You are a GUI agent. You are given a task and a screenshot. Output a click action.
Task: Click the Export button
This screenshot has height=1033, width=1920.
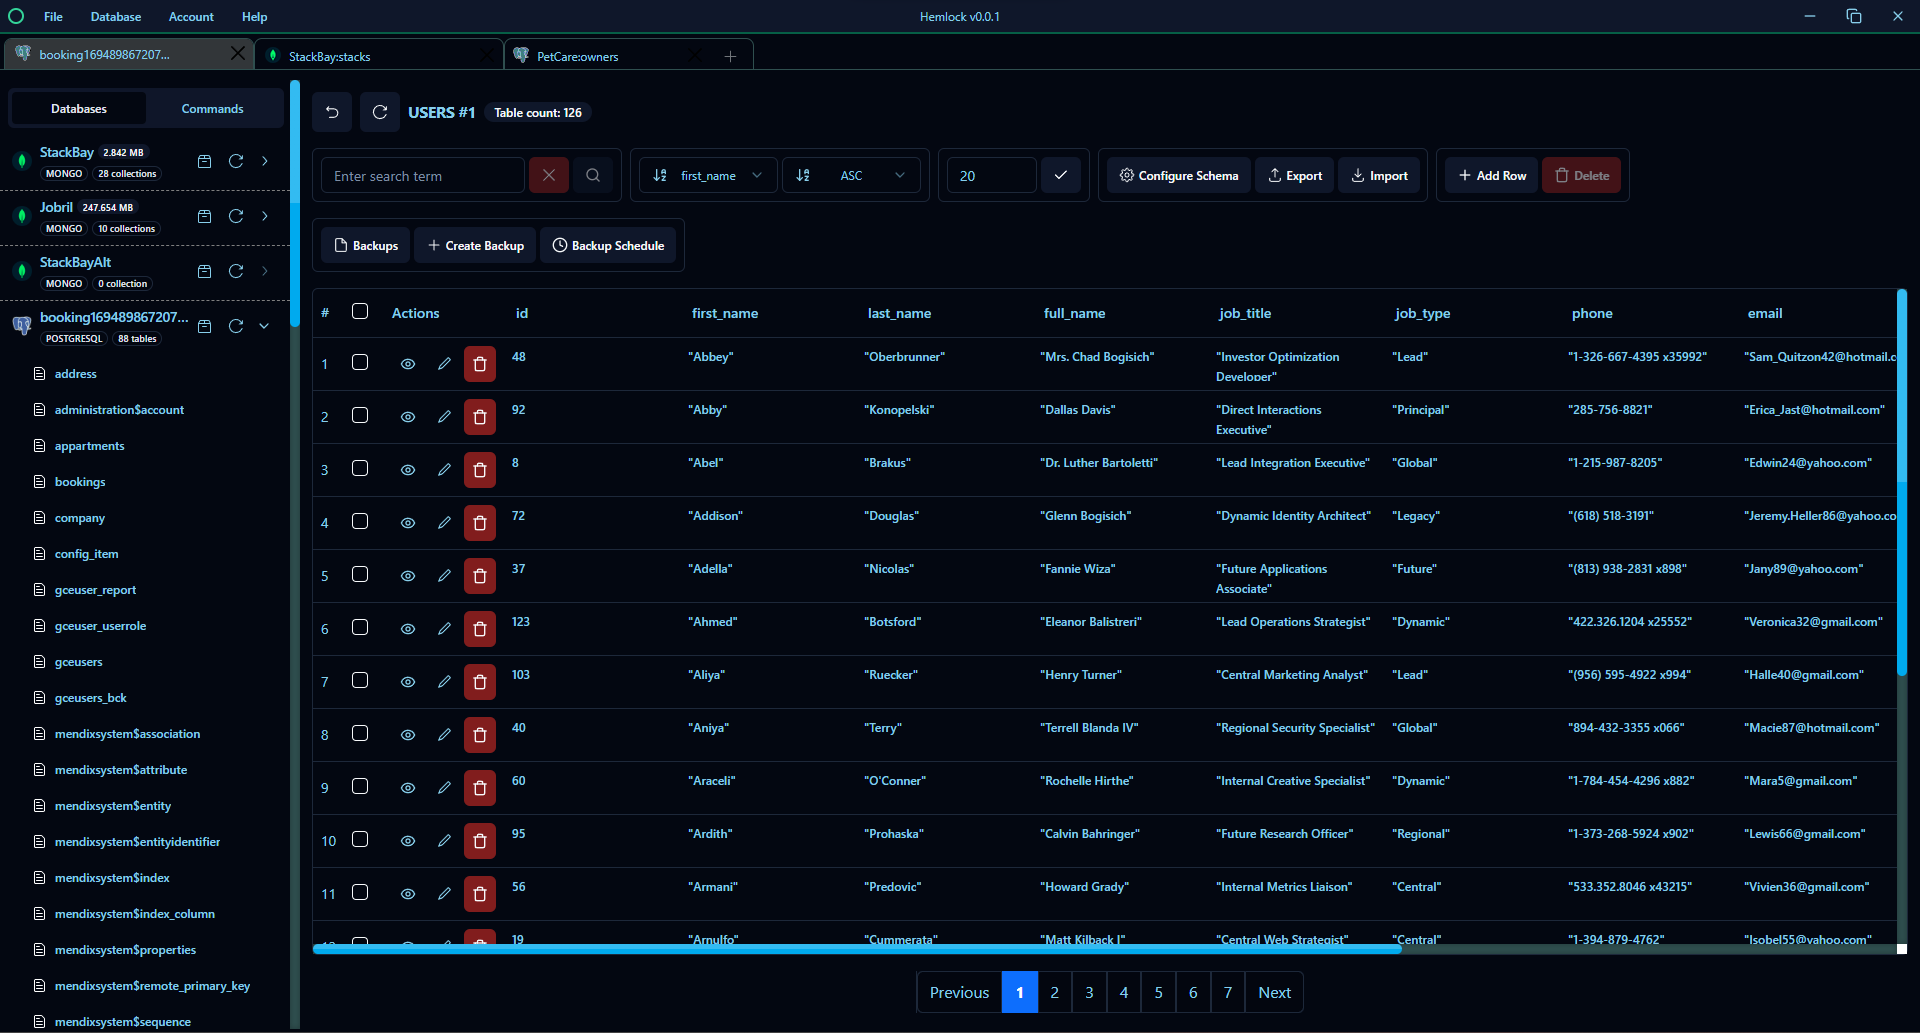[1295, 175]
